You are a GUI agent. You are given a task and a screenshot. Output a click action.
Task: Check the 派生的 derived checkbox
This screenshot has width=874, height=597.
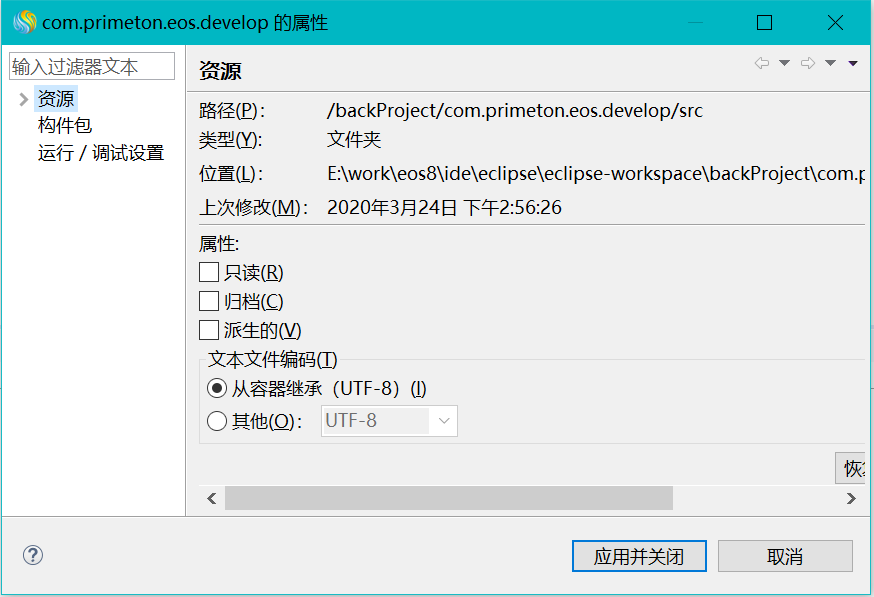(209, 330)
